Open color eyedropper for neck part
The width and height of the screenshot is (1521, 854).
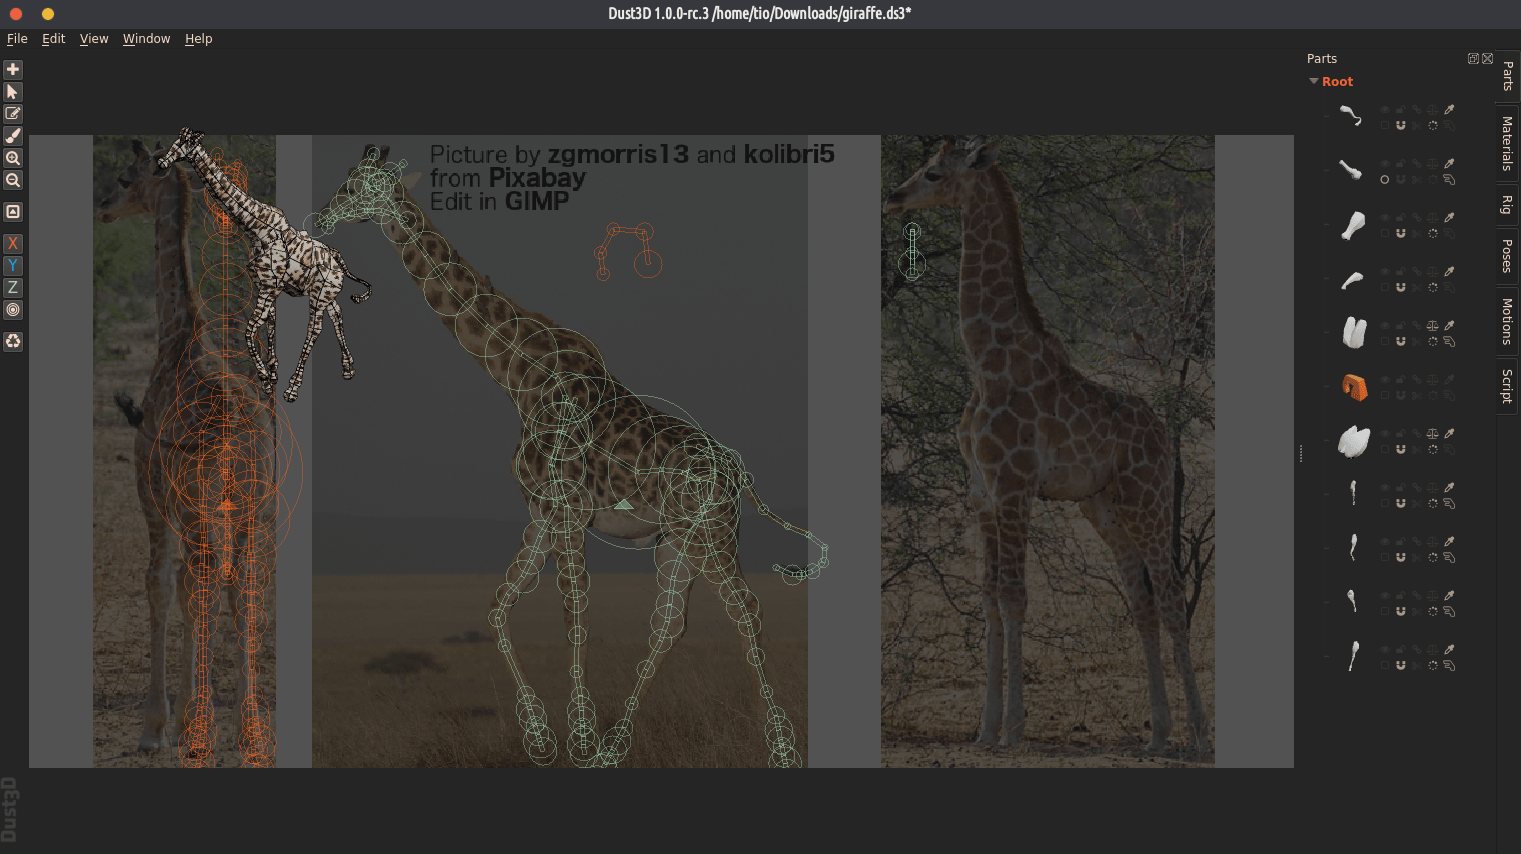1449,217
